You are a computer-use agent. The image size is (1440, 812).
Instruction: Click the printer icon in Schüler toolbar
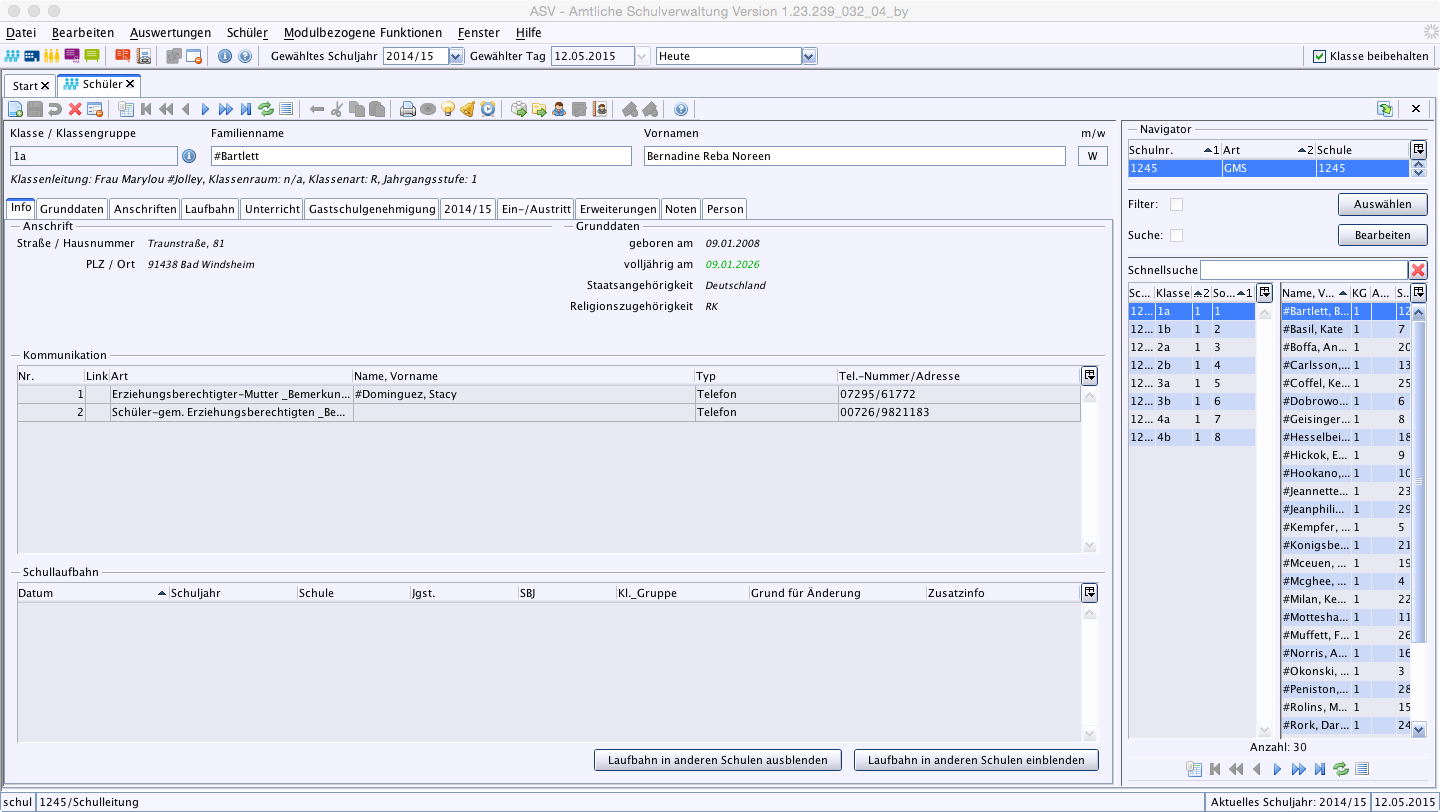click(407, 109)
